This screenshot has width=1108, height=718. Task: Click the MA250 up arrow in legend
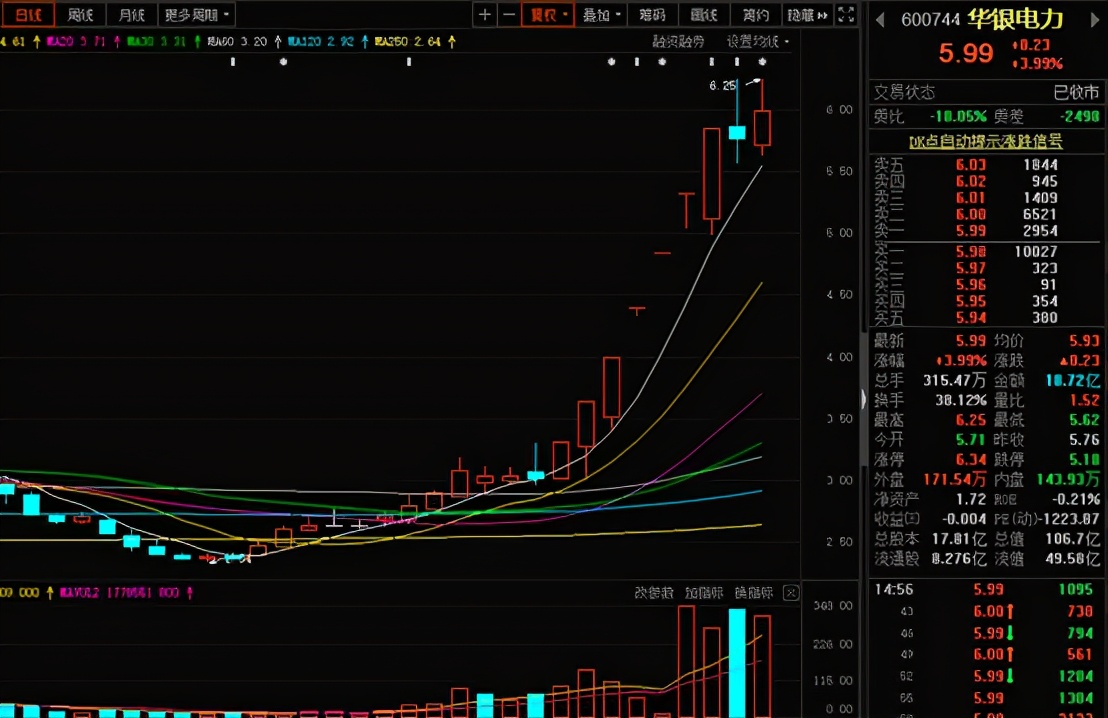click(452, 42)
